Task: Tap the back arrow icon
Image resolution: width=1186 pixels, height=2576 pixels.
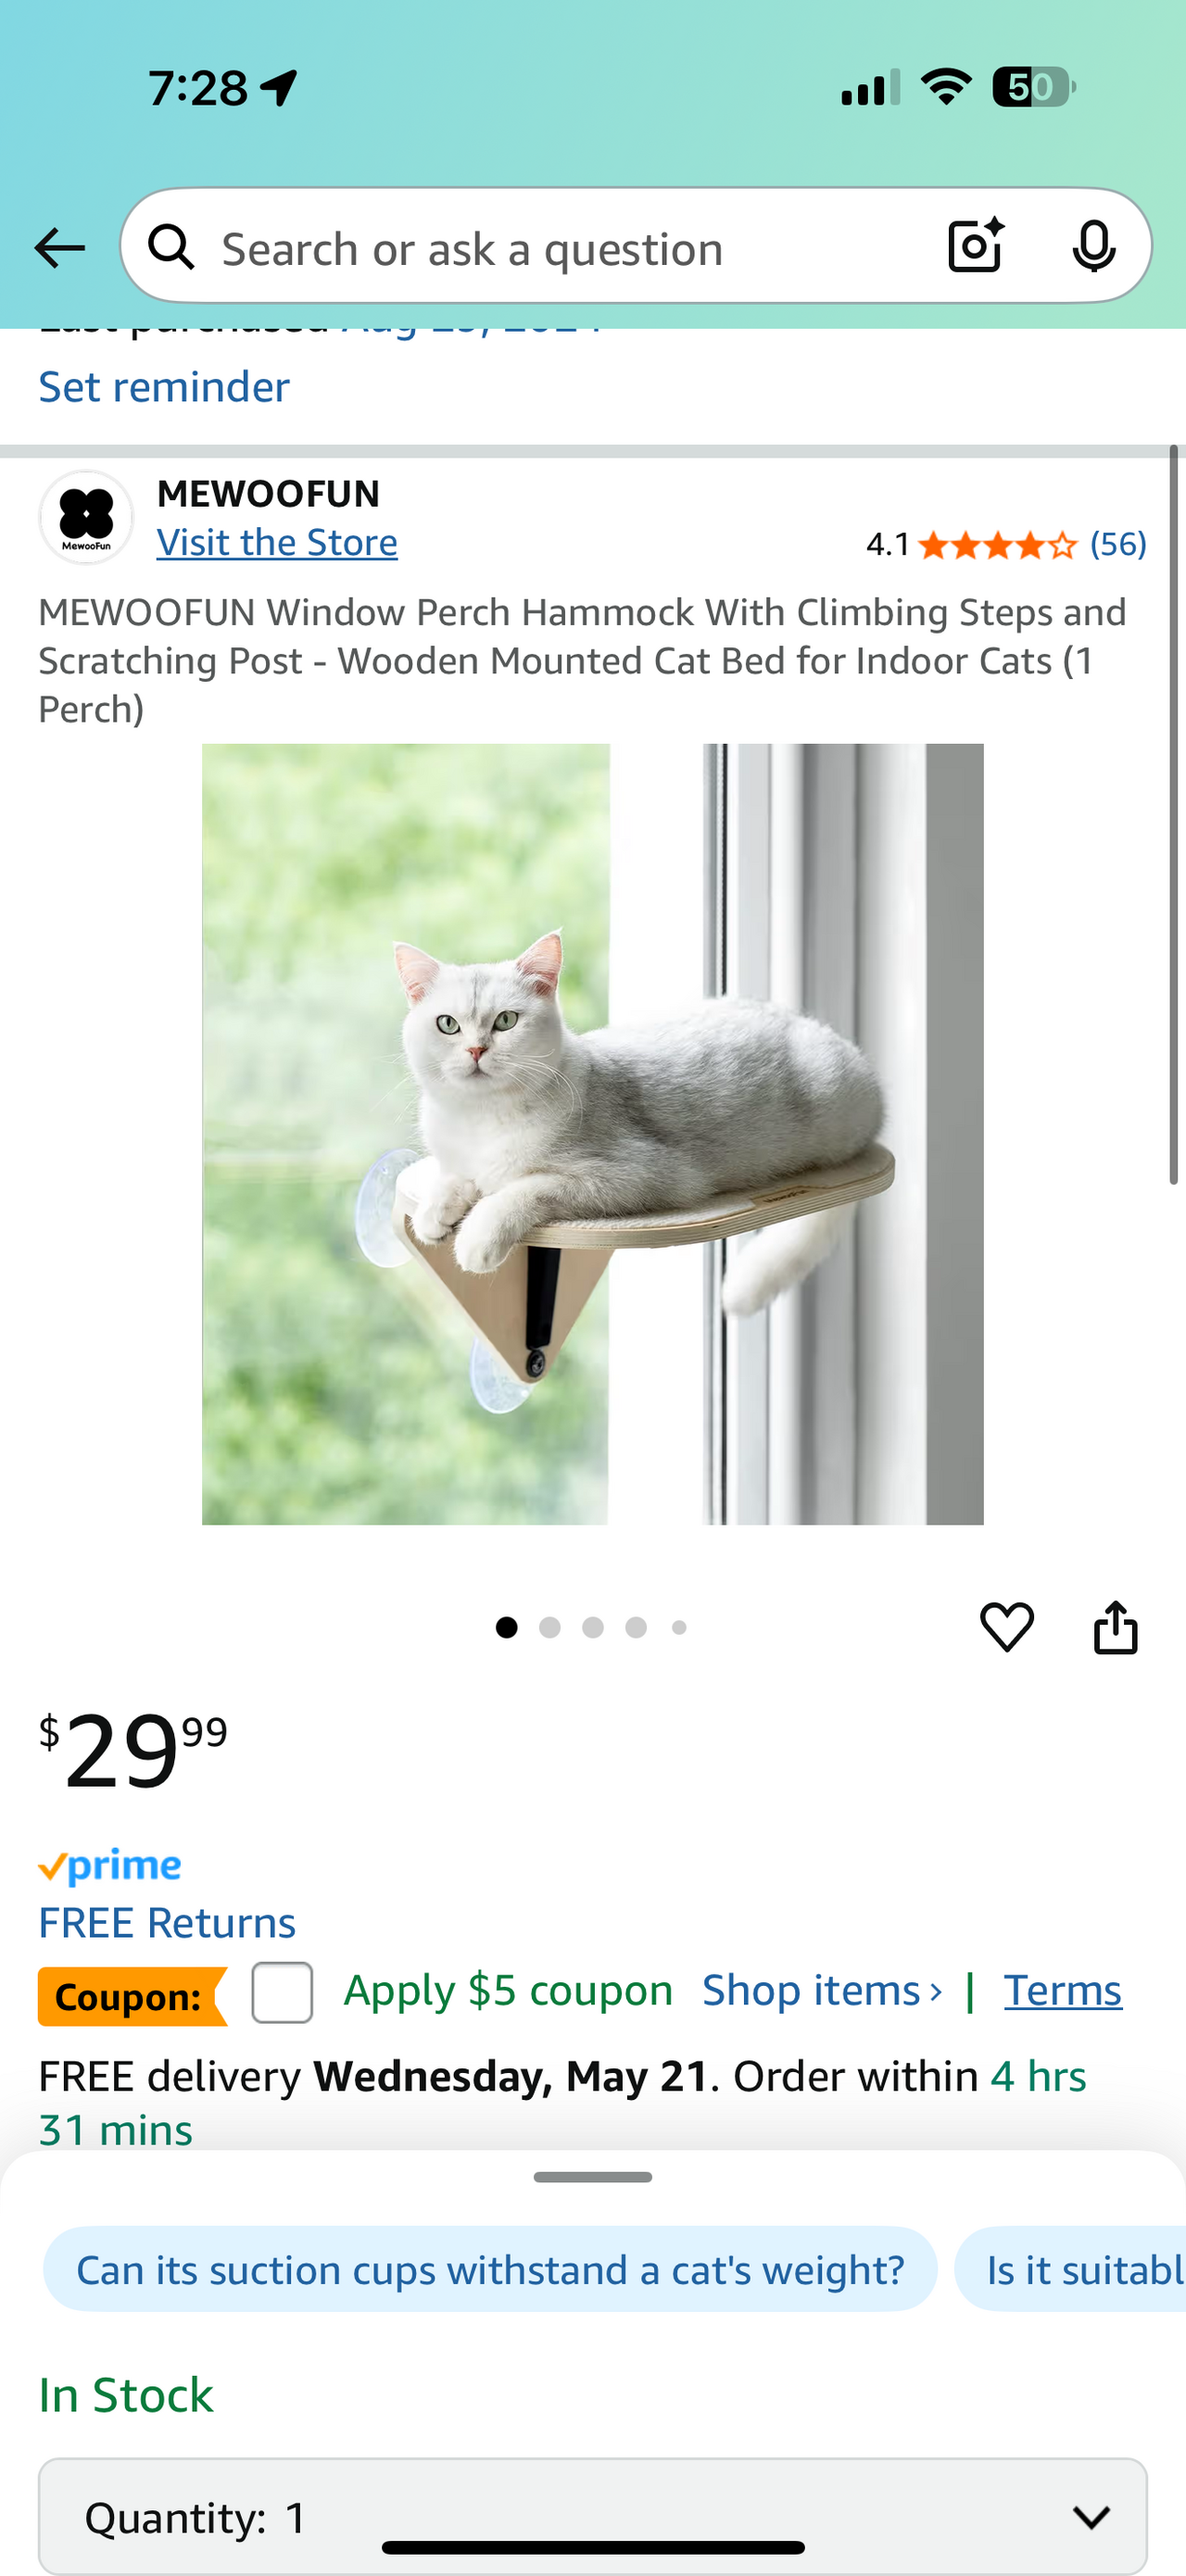Action: (59, 247)
